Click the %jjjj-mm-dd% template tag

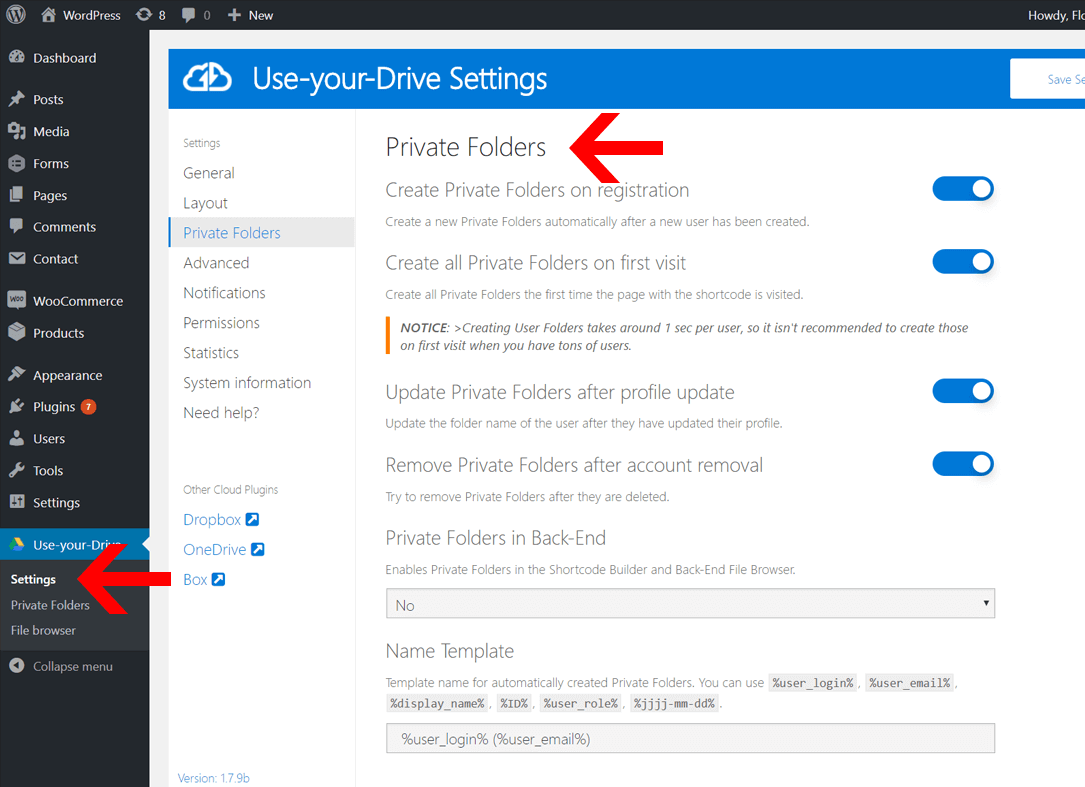click(675, 703)
